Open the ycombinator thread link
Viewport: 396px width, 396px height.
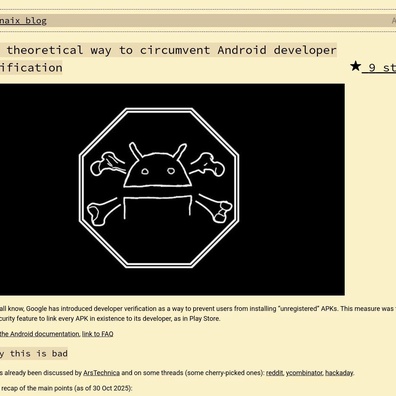point(304,373)
